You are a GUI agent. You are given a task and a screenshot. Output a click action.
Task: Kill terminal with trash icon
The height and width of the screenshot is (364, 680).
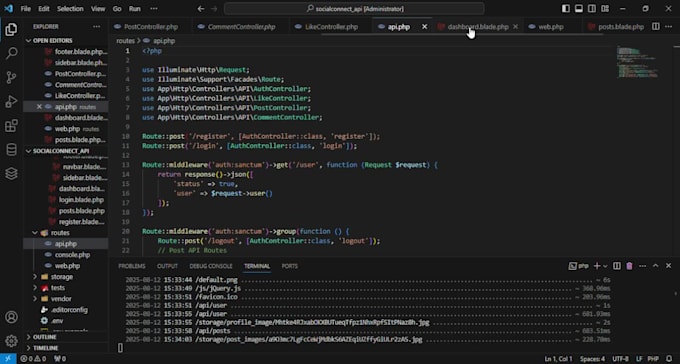pyautogui.click(x=629, y=266)
